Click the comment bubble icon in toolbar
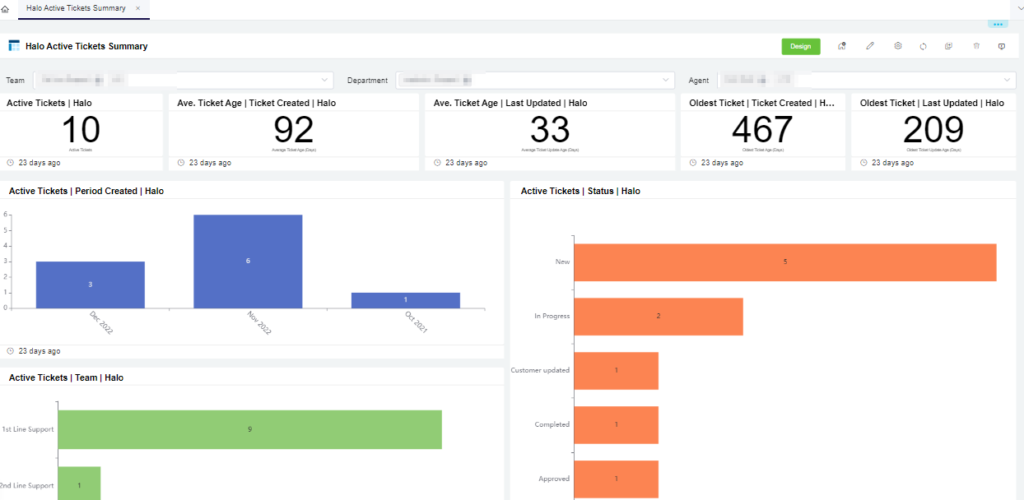 [x=1001, y=46]
